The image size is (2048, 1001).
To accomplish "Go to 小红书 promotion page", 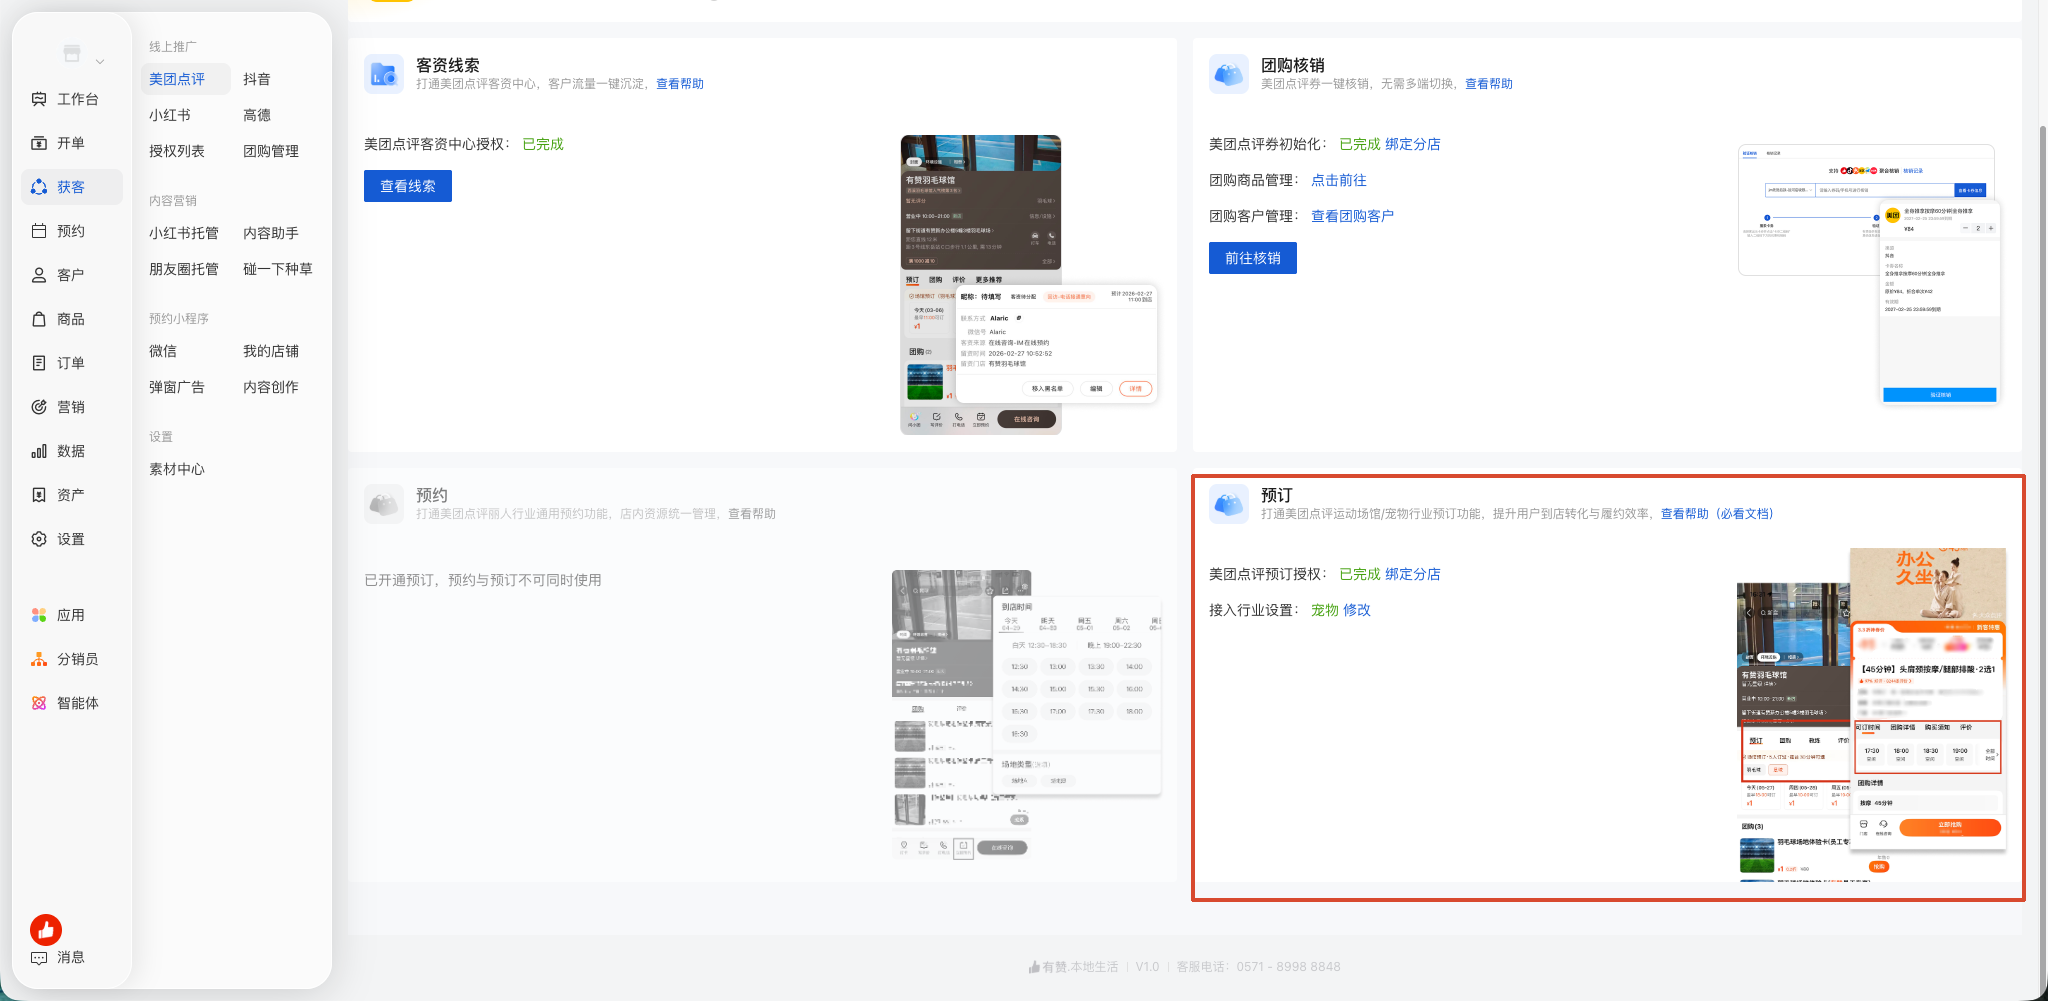I will pyautogui.click(x=170, y=115).
